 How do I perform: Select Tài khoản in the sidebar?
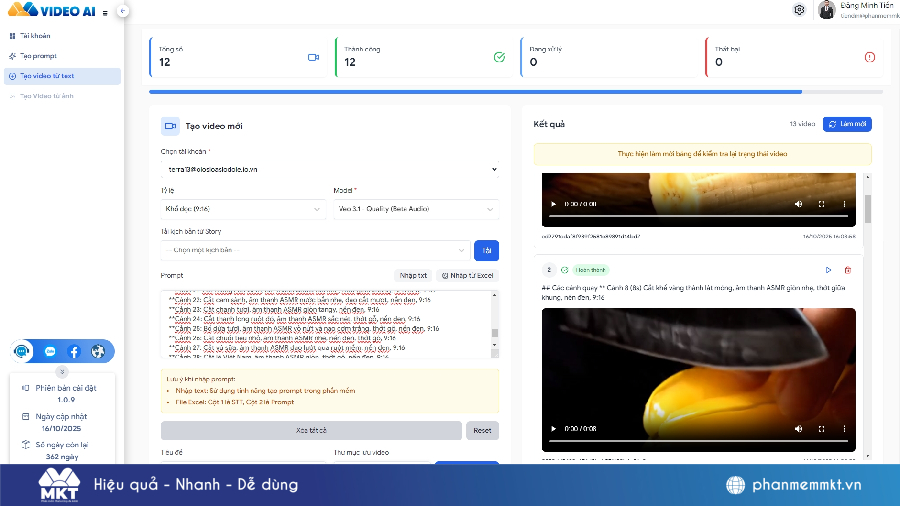coord(35,36)
